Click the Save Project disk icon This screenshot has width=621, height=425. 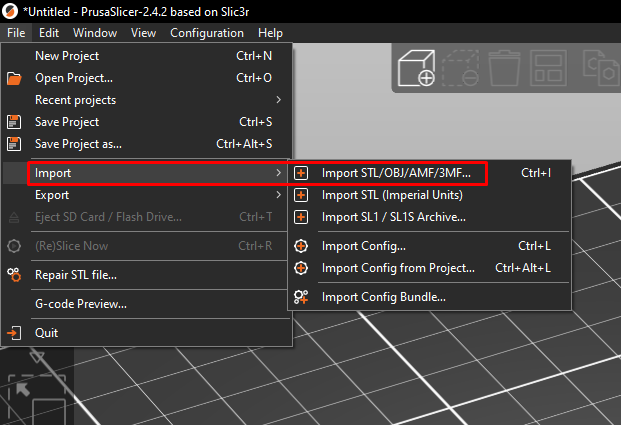coord(14,122)
